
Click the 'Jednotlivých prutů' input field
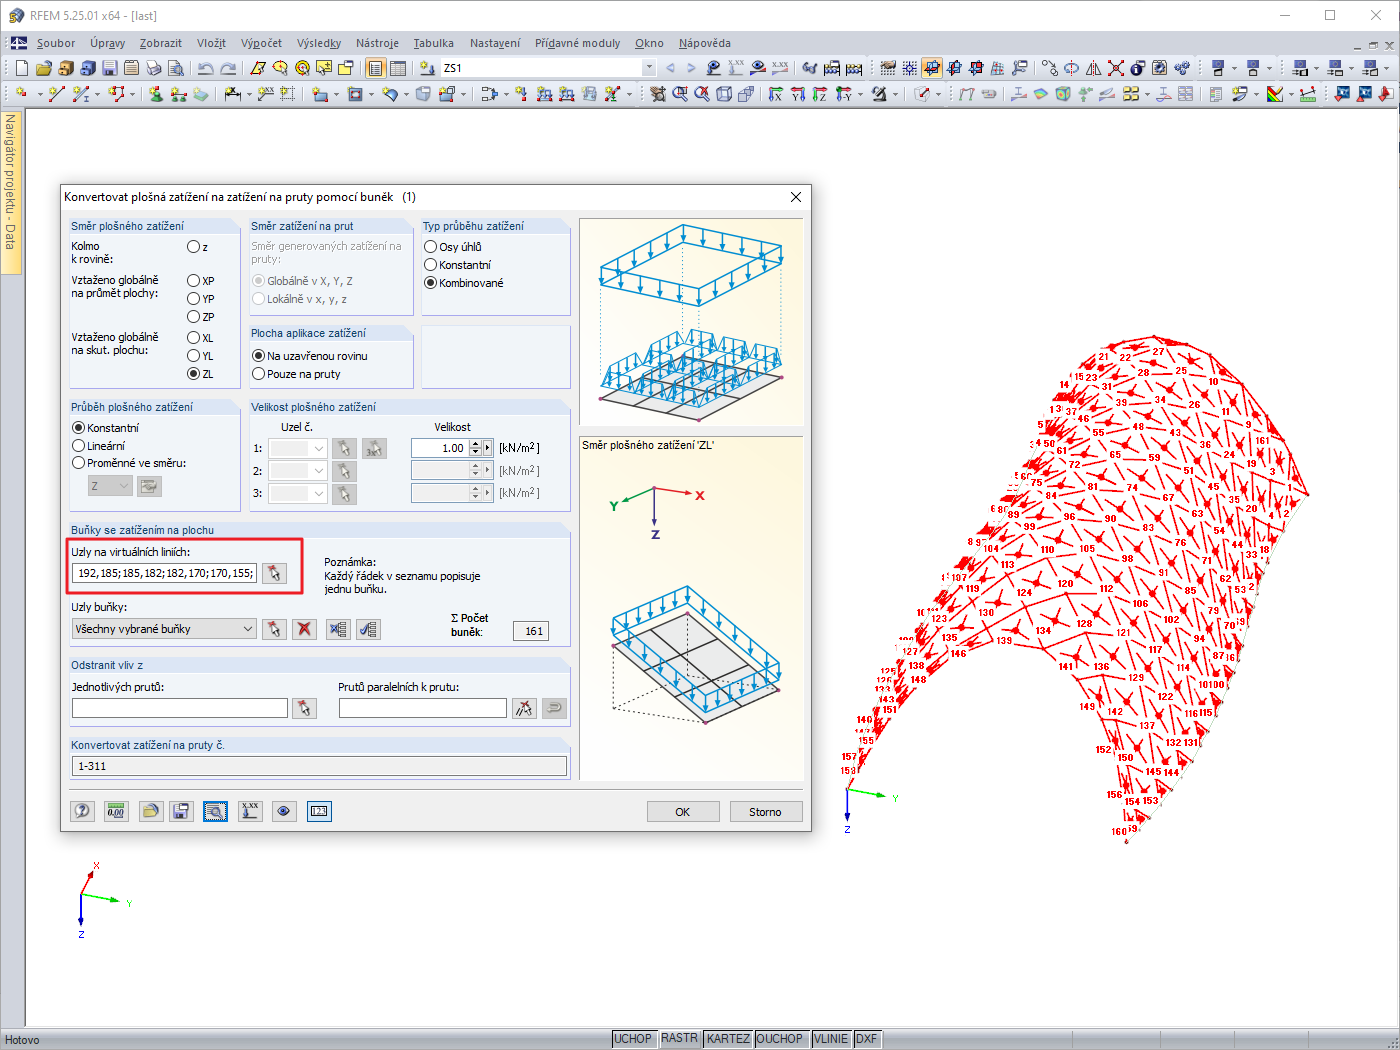coord(180,708)
